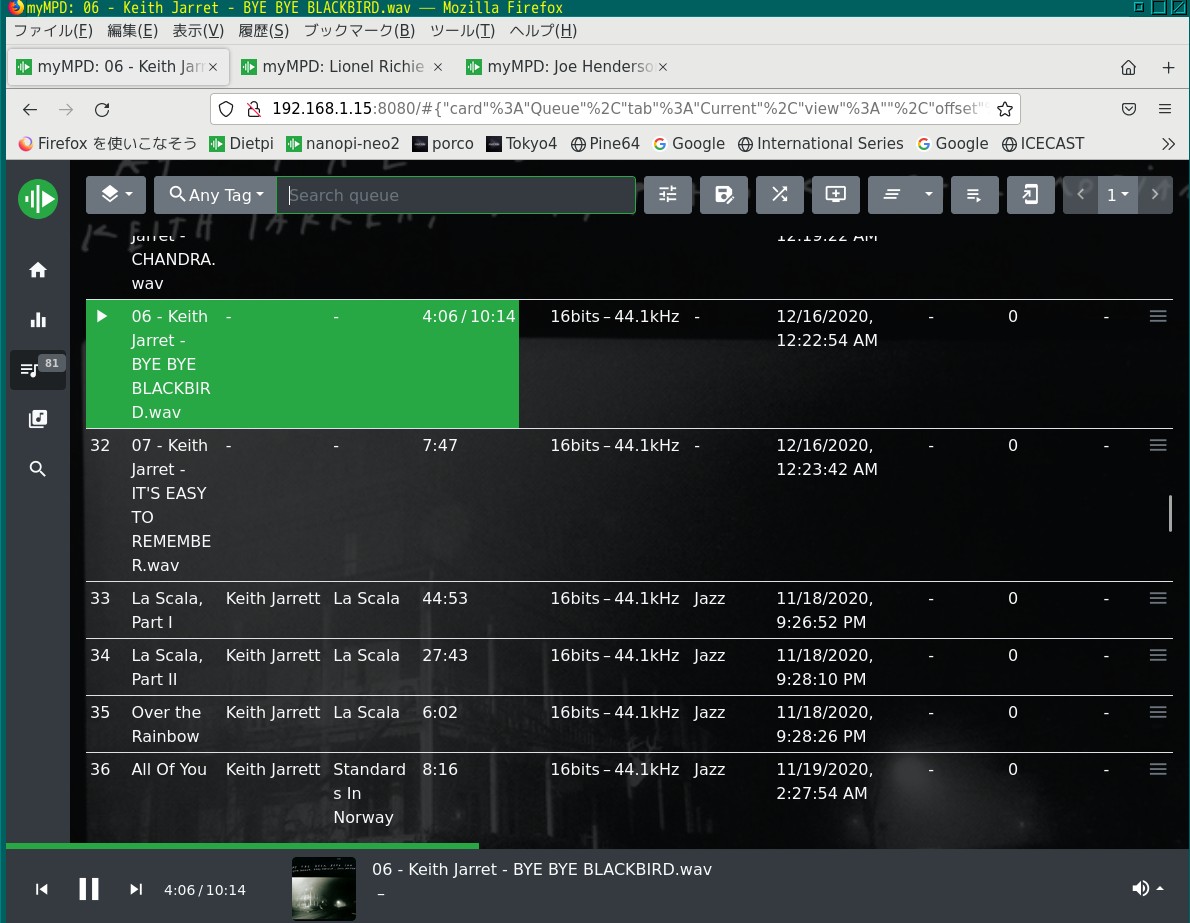Focus the Search queue input field
This screenshot has height=923, width=1190.
coord(456,195)
